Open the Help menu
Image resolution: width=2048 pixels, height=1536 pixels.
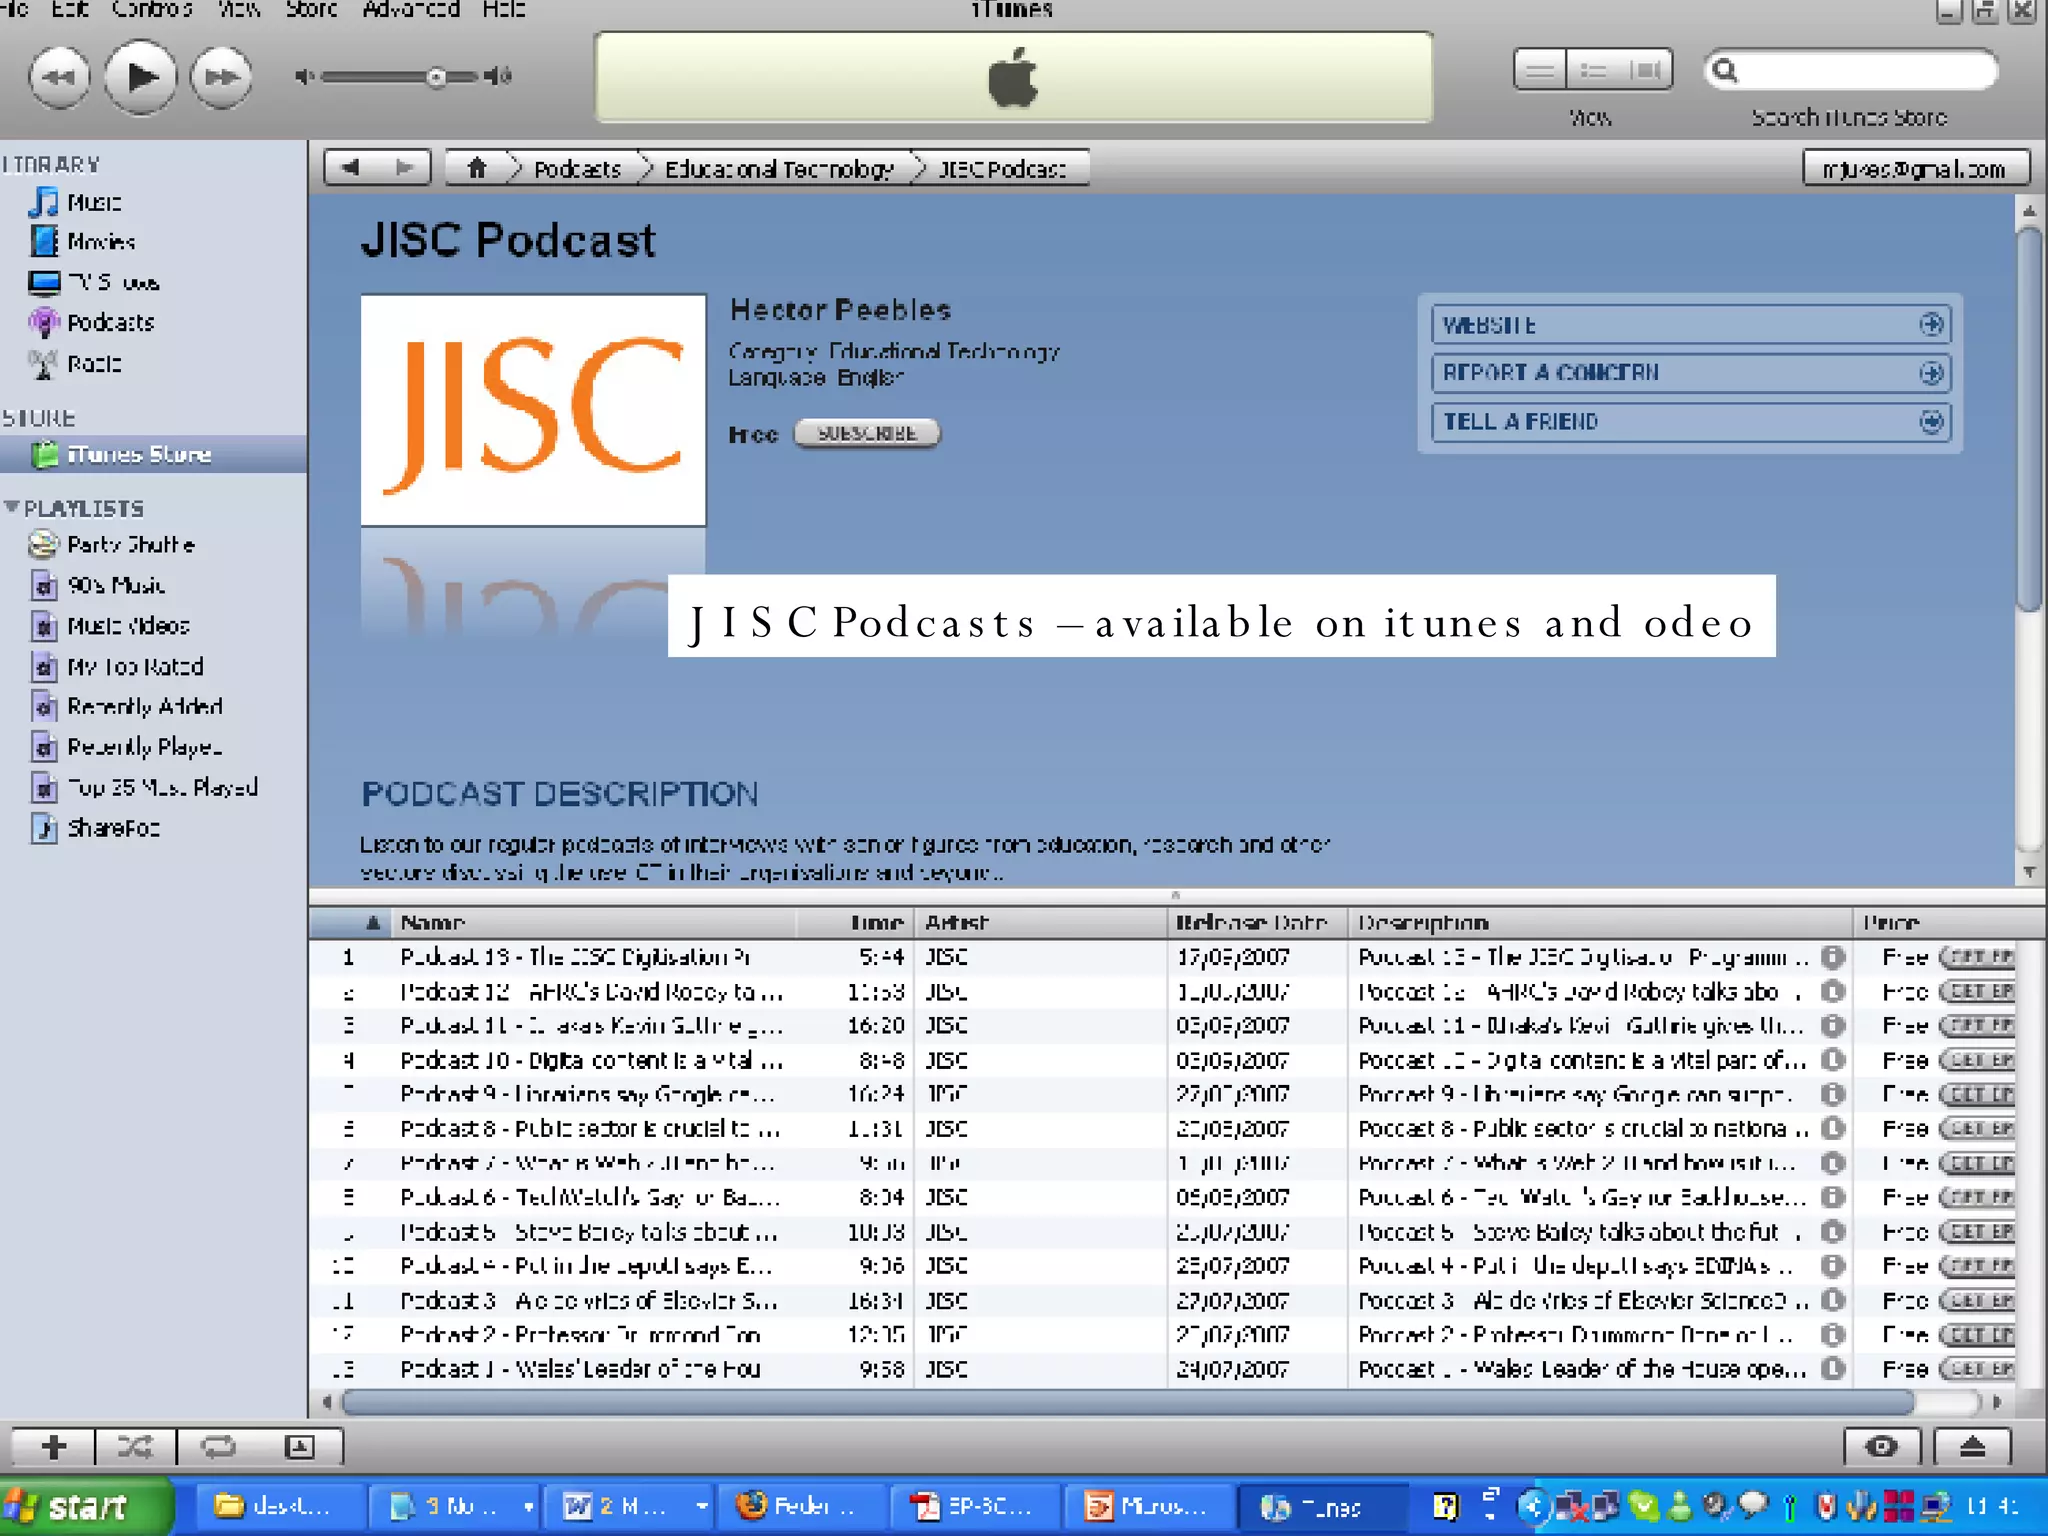click(504, 9)
